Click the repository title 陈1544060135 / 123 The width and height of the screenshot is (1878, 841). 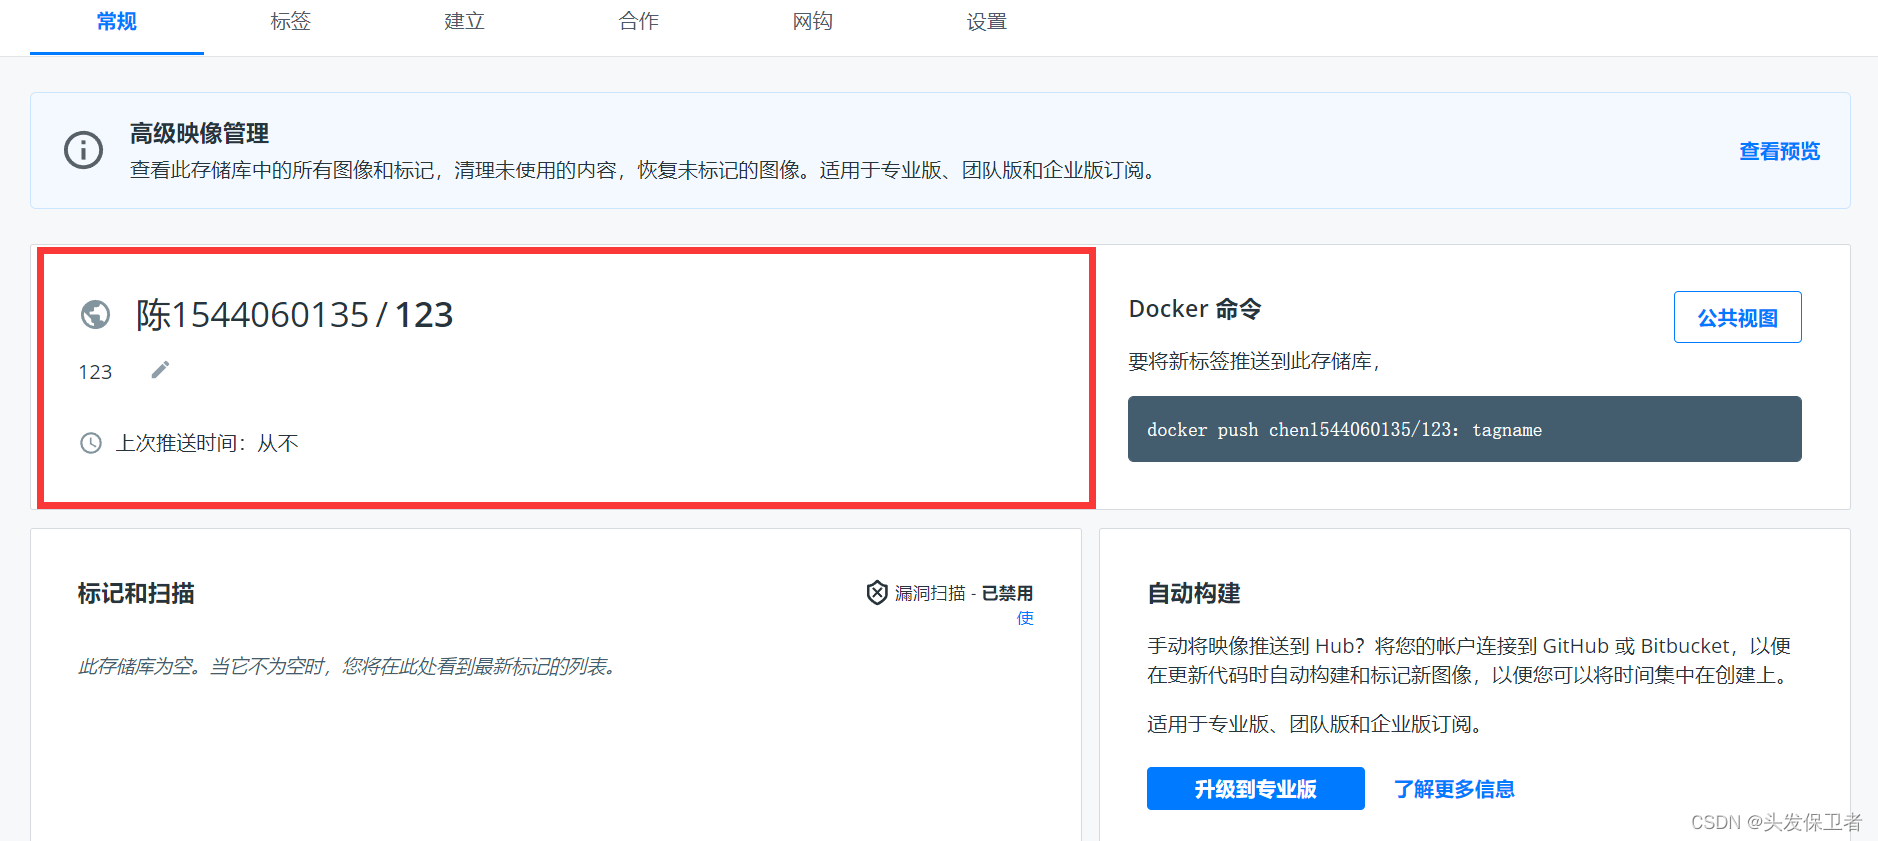pos(295,315)
